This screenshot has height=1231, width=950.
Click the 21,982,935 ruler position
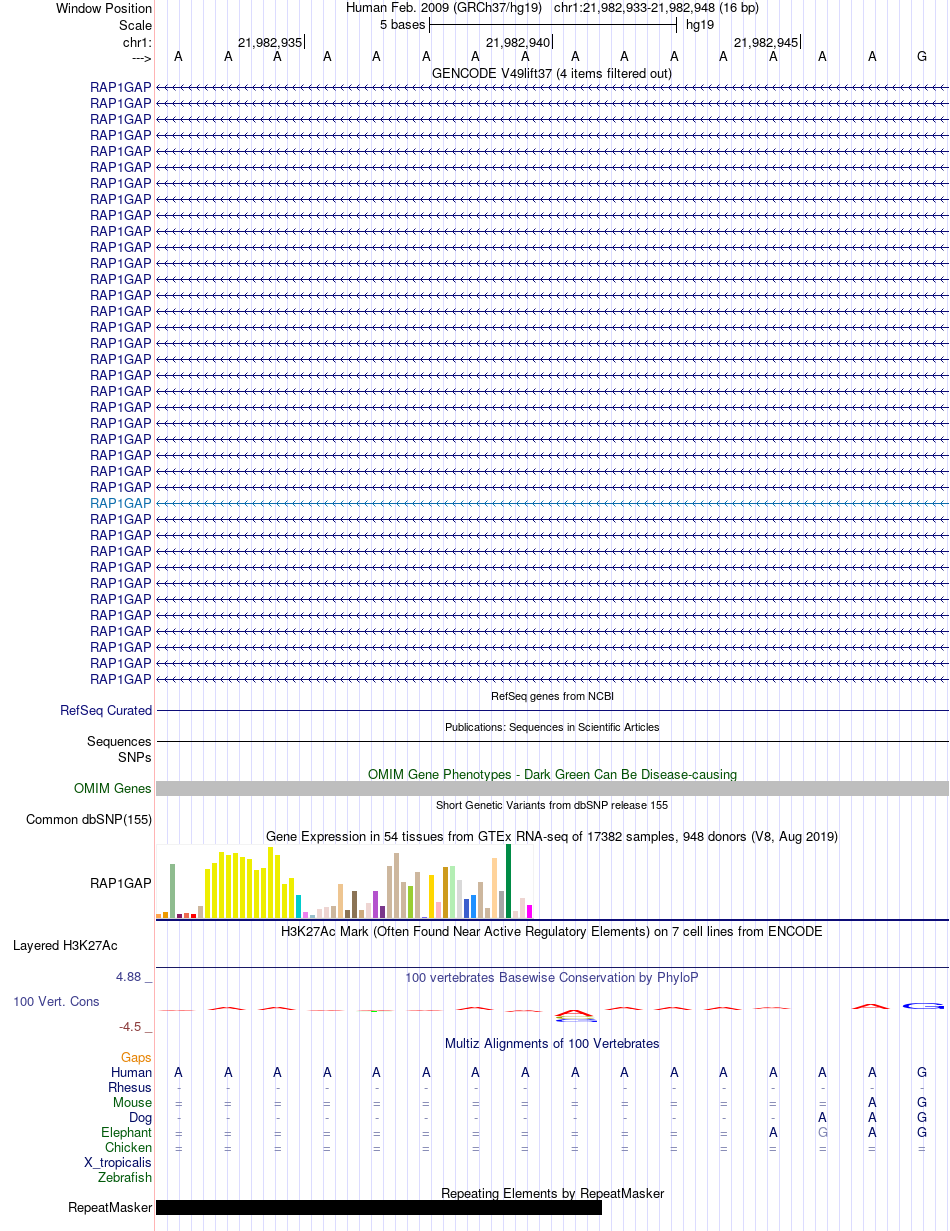pyautogui.click(x=269, y=42)
